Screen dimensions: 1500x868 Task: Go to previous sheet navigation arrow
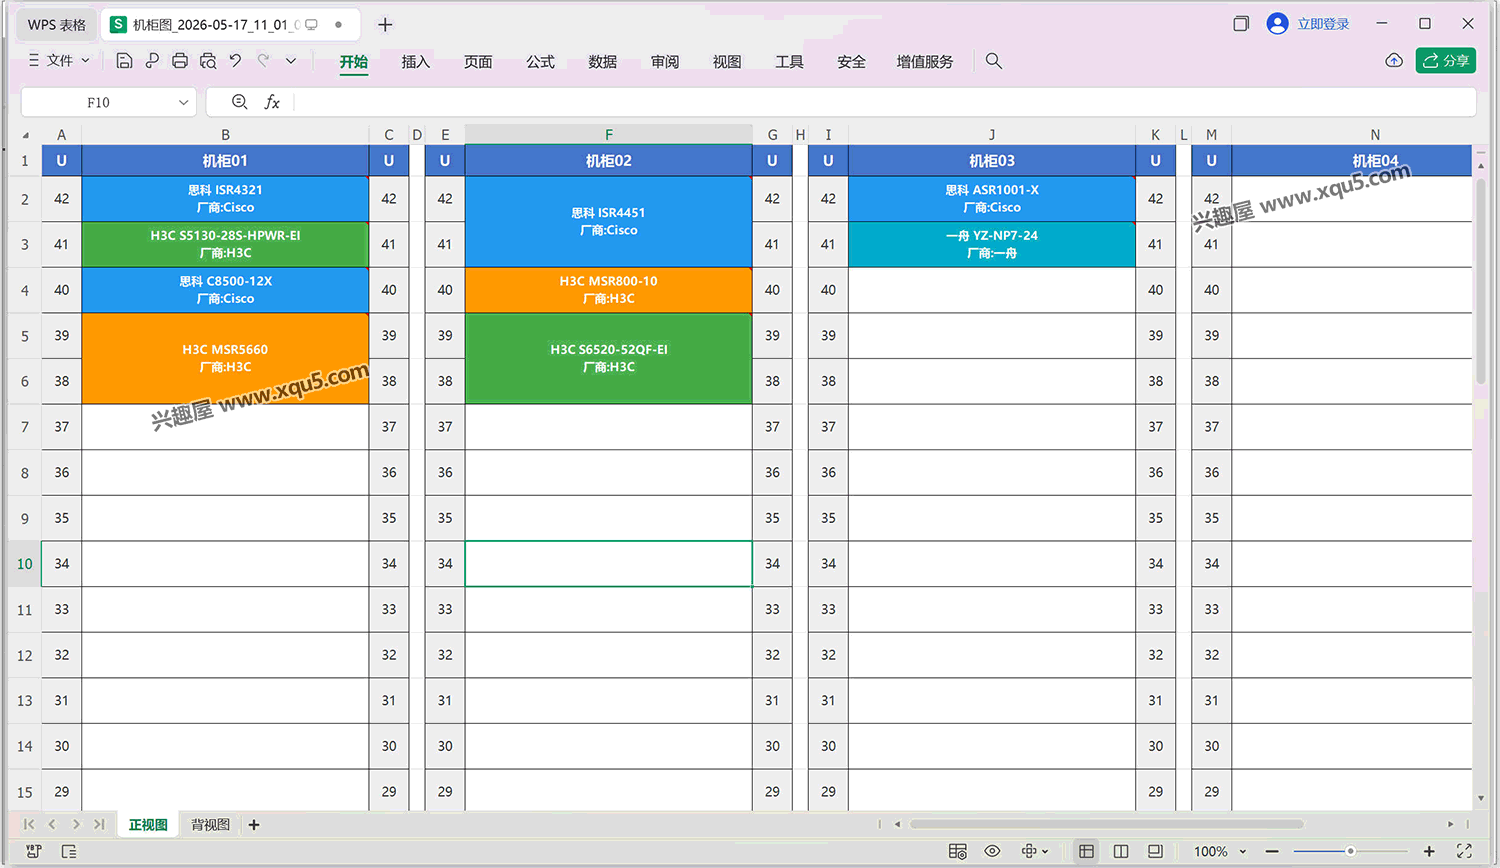(x=52, y=824)
